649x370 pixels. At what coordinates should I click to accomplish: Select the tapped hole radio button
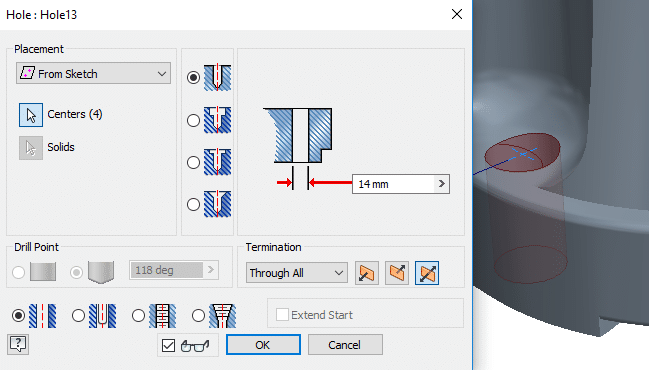coord(138,316)
